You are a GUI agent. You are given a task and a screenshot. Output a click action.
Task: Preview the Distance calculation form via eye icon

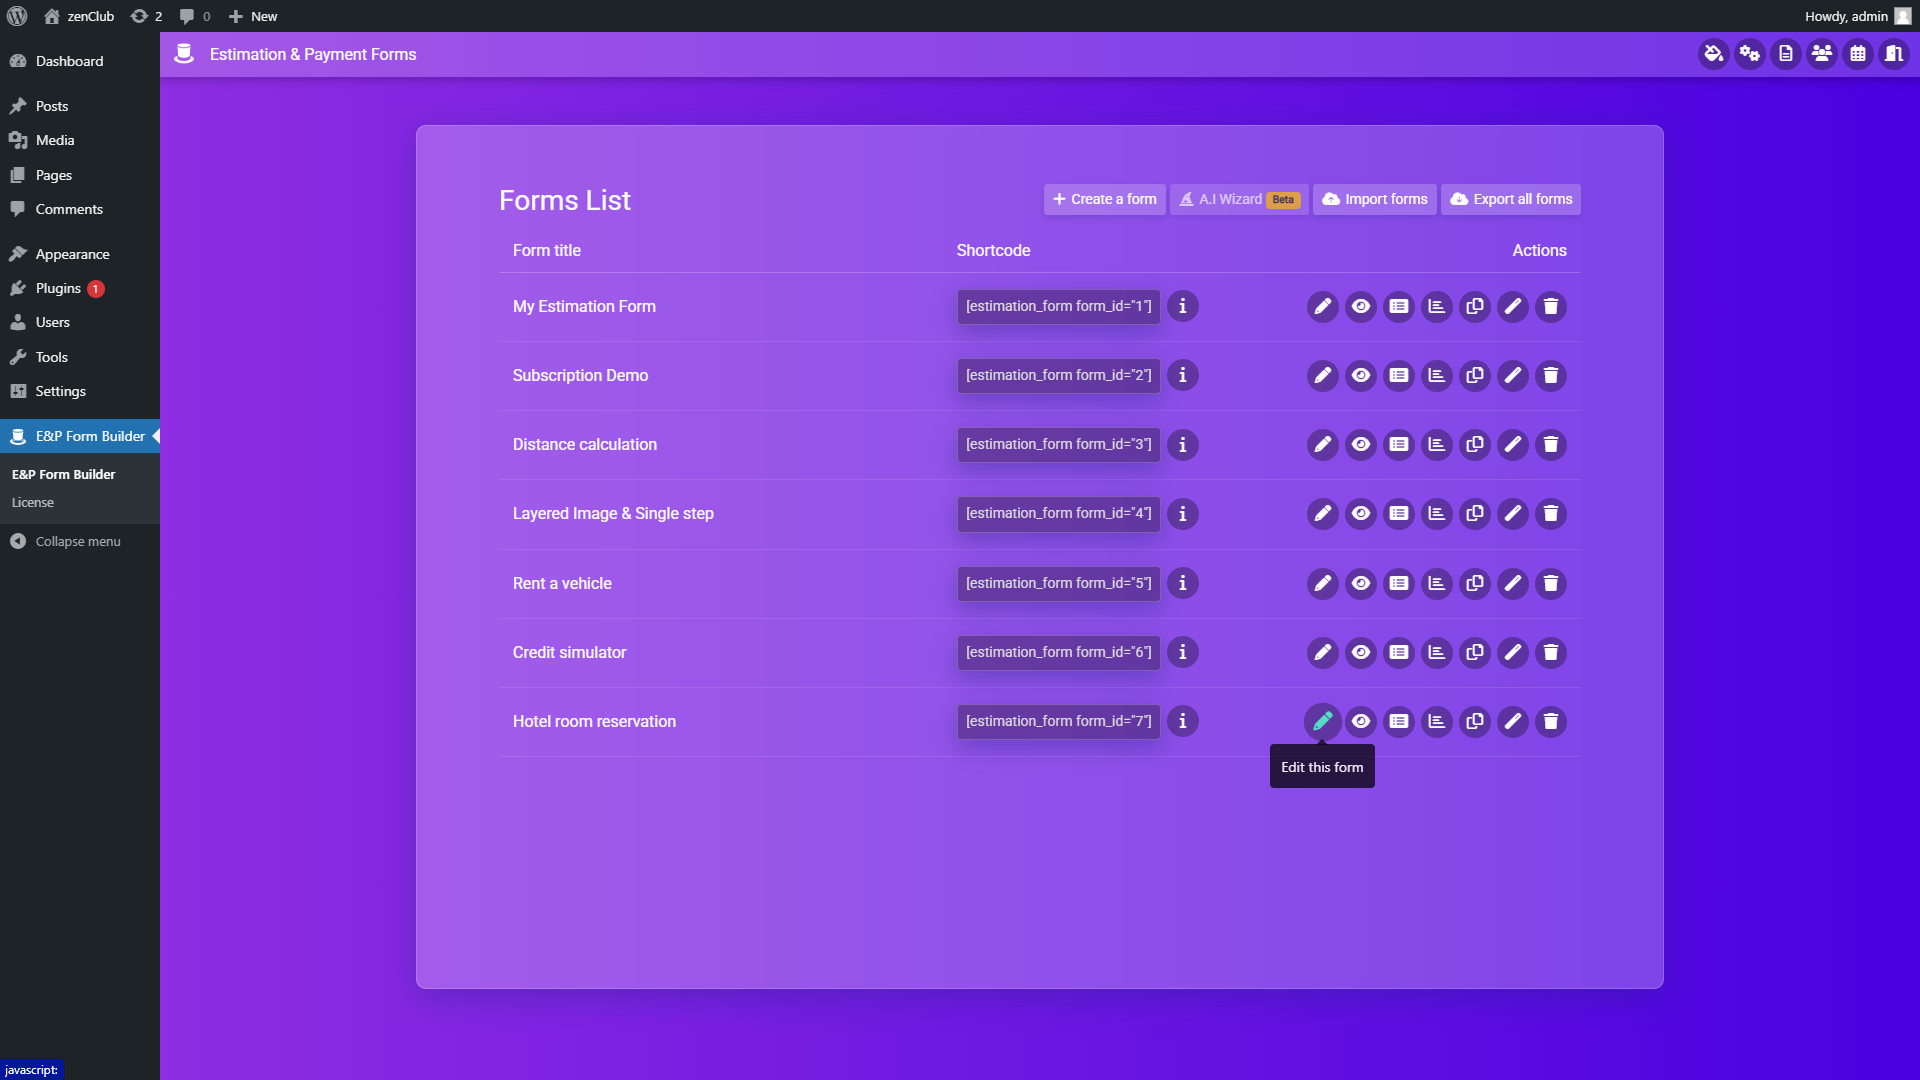point(1361,445)
